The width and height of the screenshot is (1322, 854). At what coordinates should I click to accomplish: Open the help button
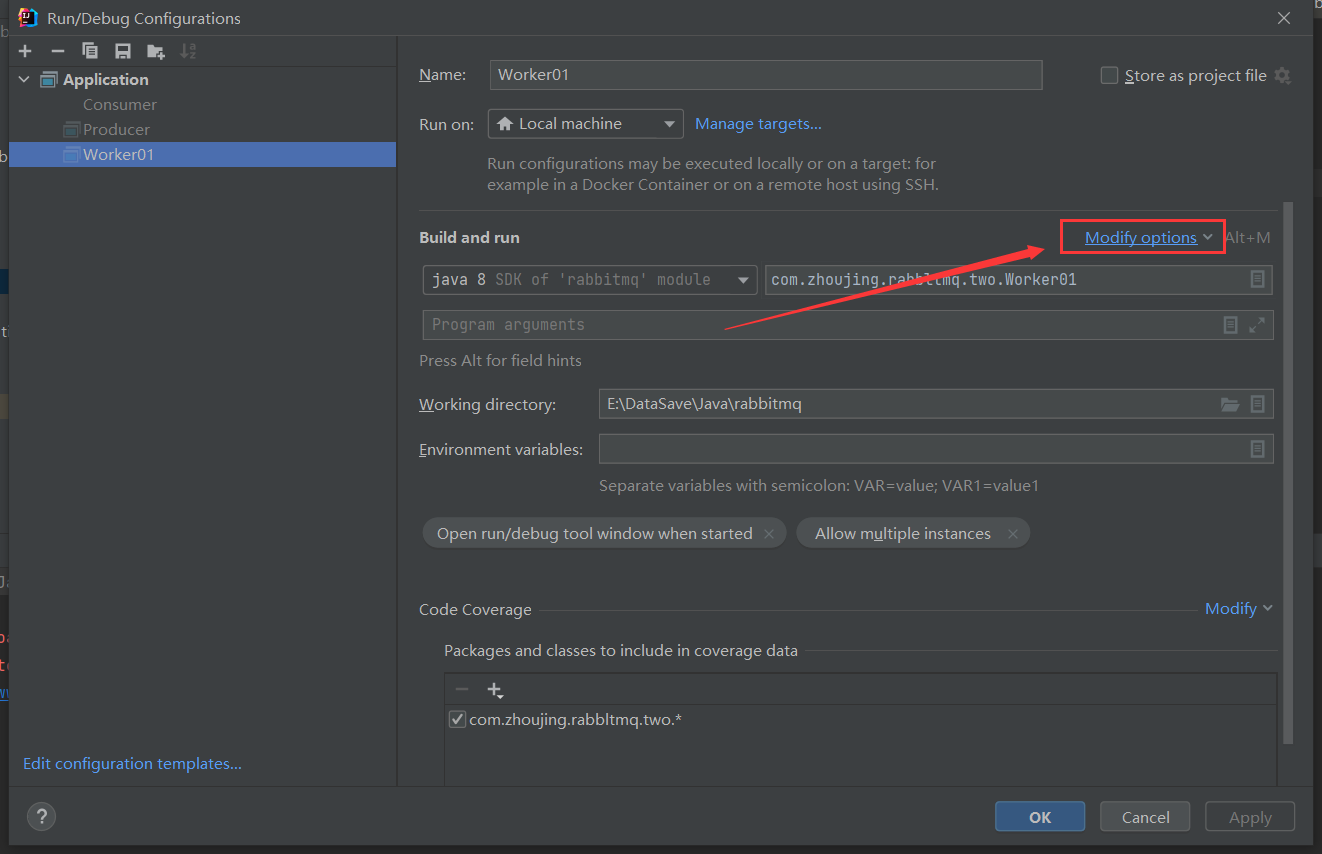41,817
